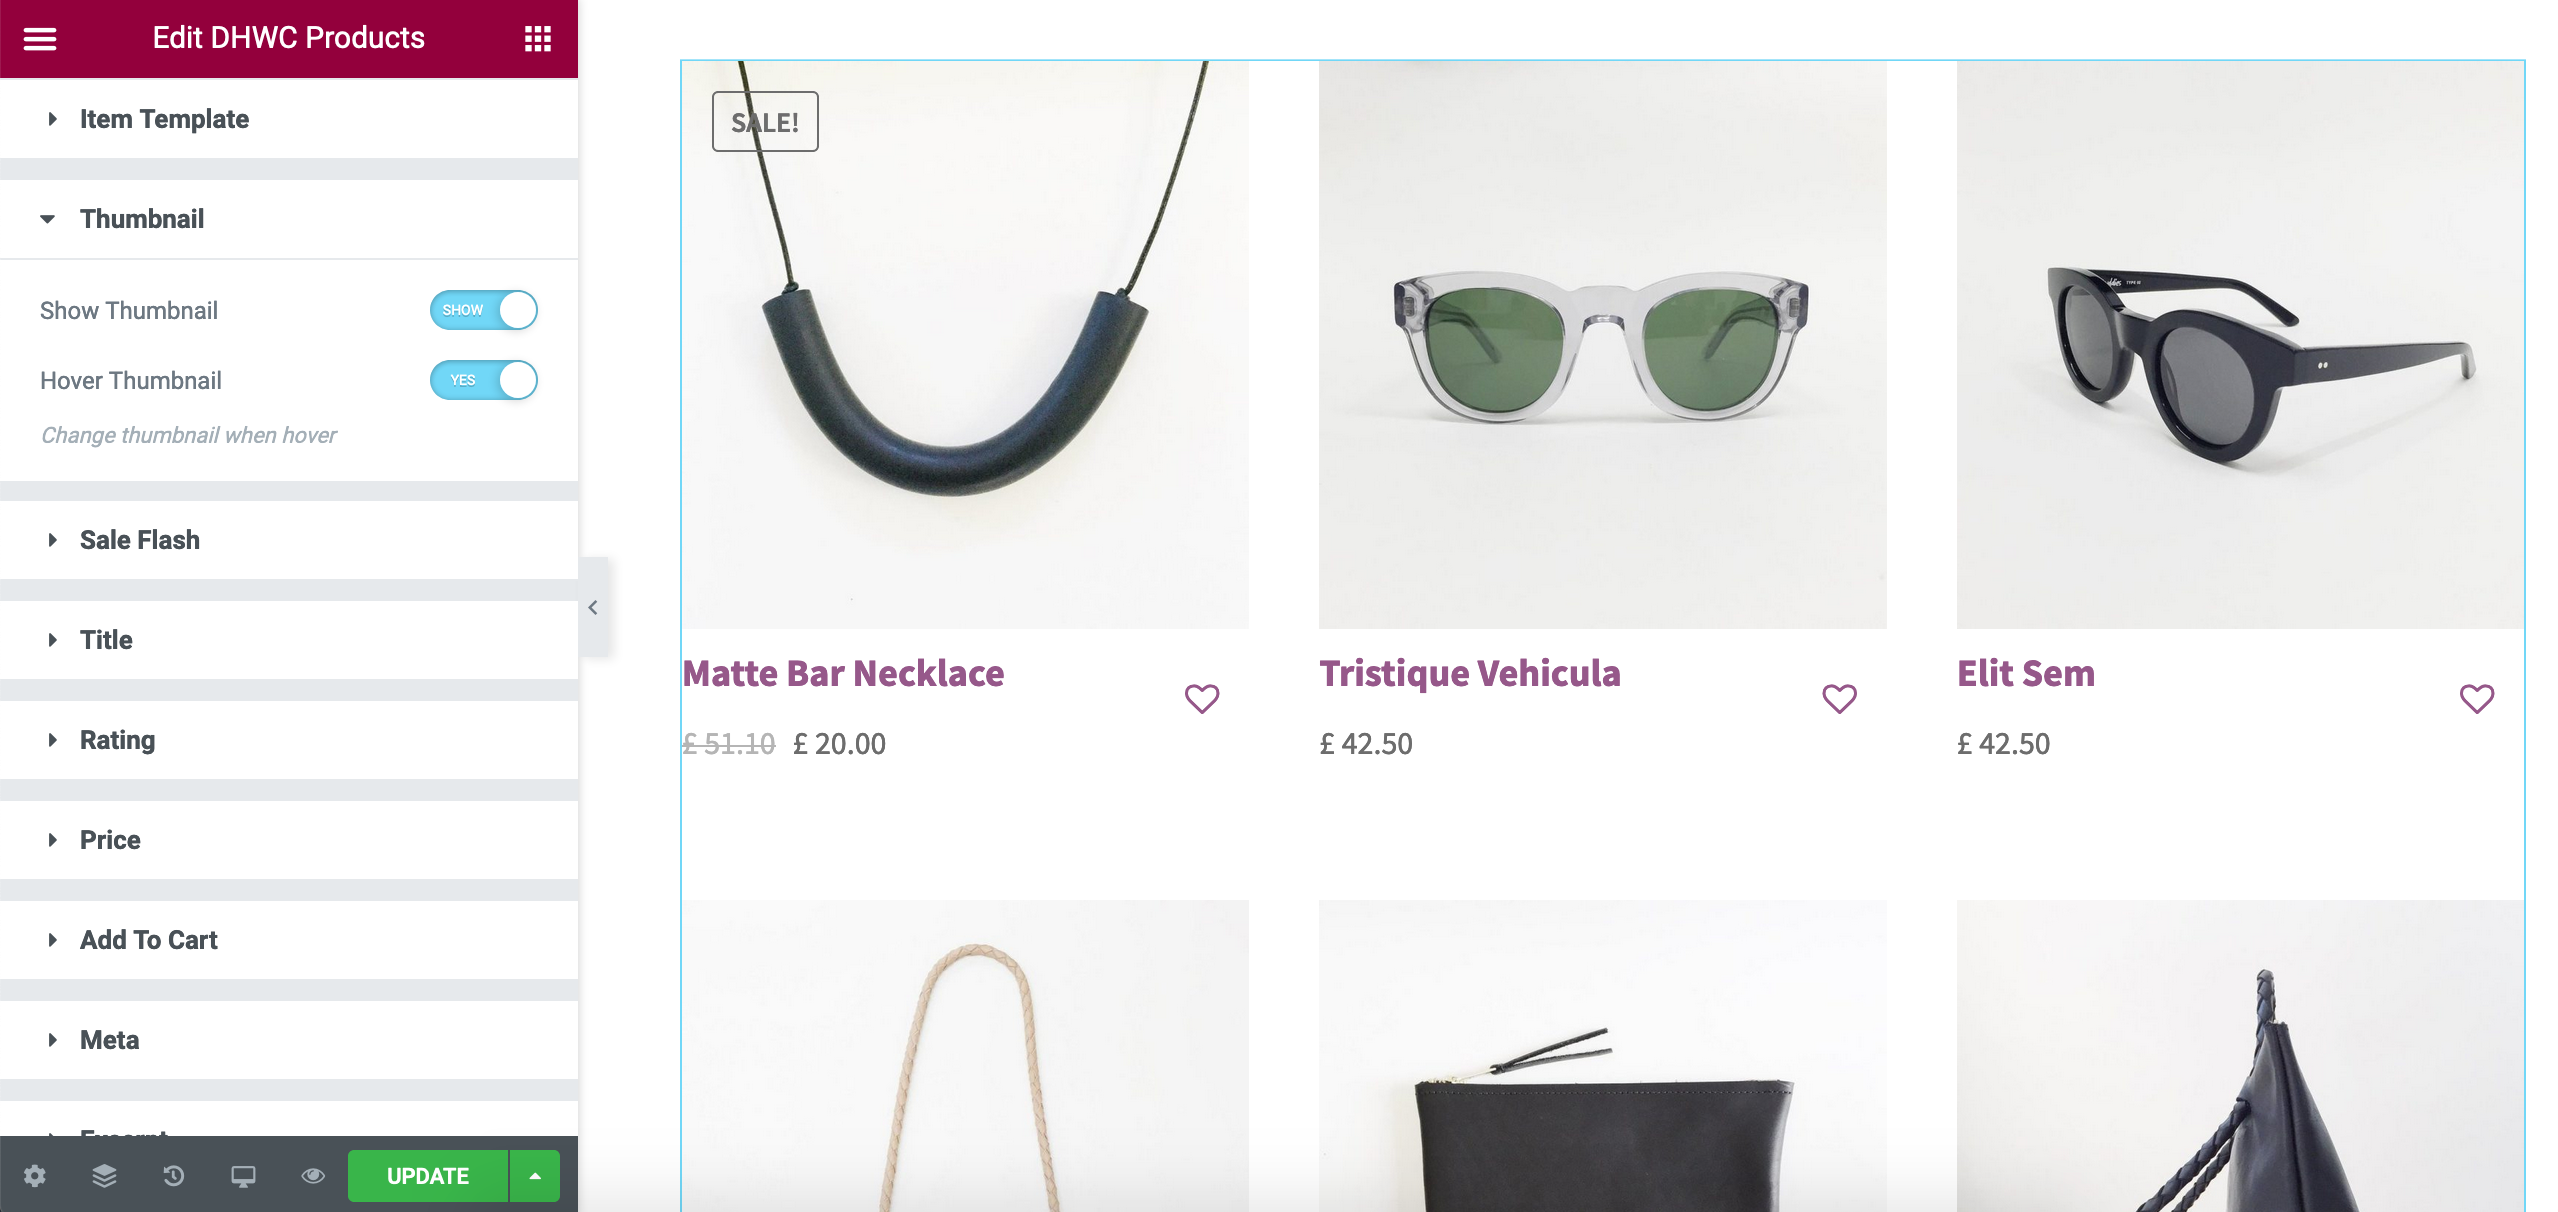
Task: Click the eye/visibility preview icon
Action: coord(310,1174)
